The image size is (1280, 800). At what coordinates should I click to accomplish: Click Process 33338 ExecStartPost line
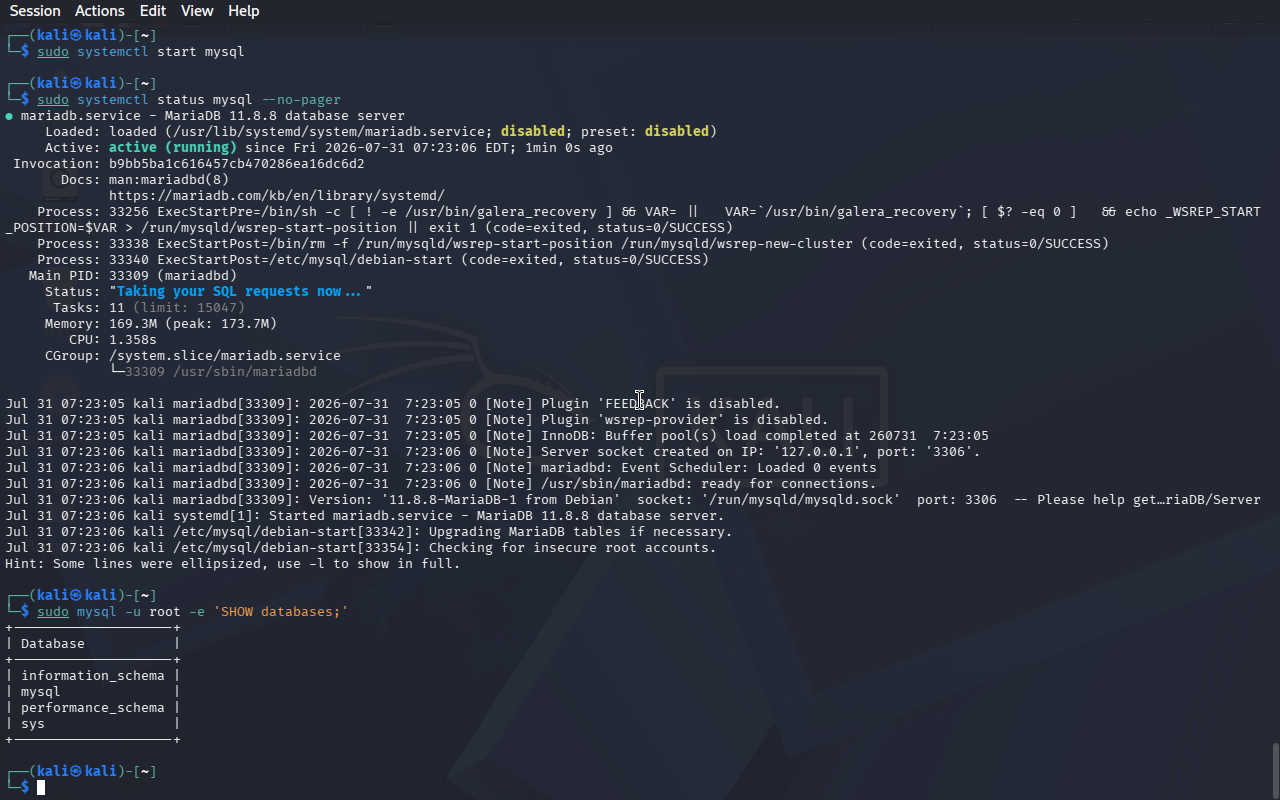573,244
